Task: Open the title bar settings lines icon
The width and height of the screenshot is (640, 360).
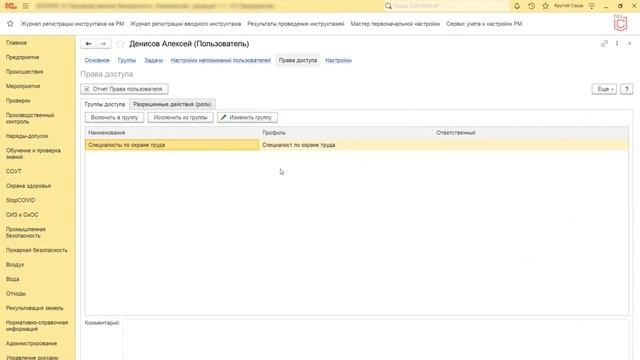Action: click(592, 6)
